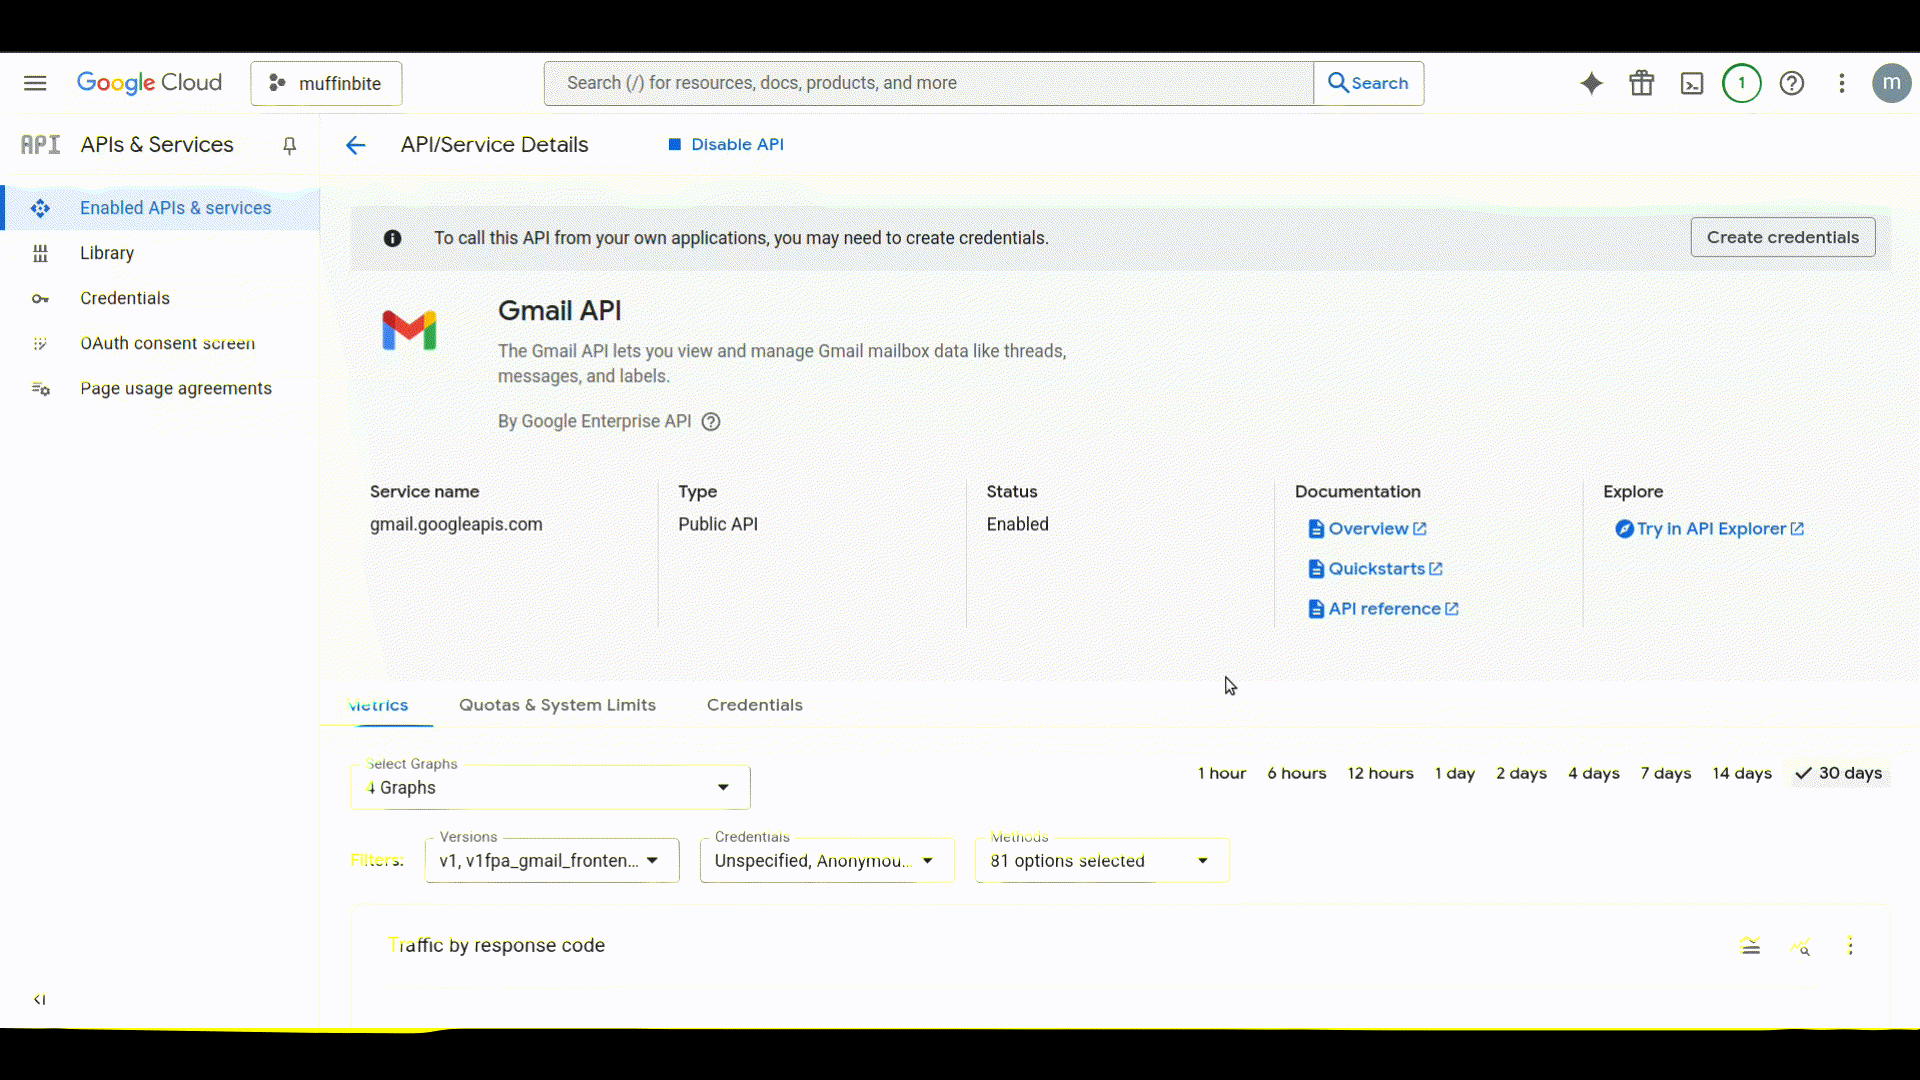Image resolution: width=1920 pixels, height=1080 pixels.
Task: Open the Versions filter dropdown
Action: 551,861
